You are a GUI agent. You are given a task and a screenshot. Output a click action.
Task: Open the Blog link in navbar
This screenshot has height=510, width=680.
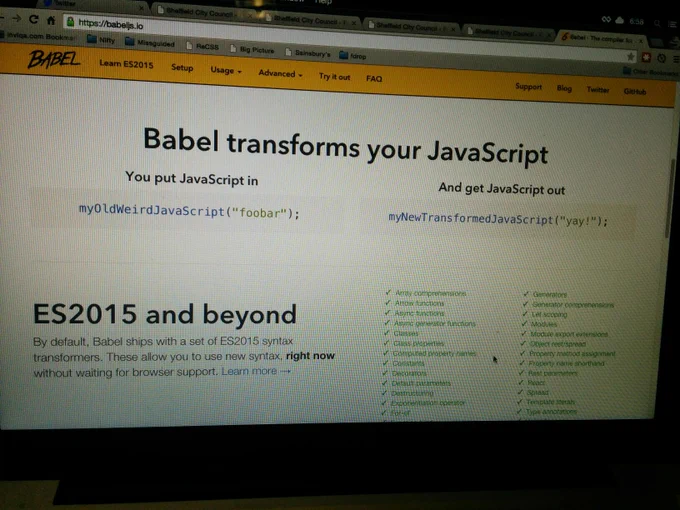pos(564,88)
